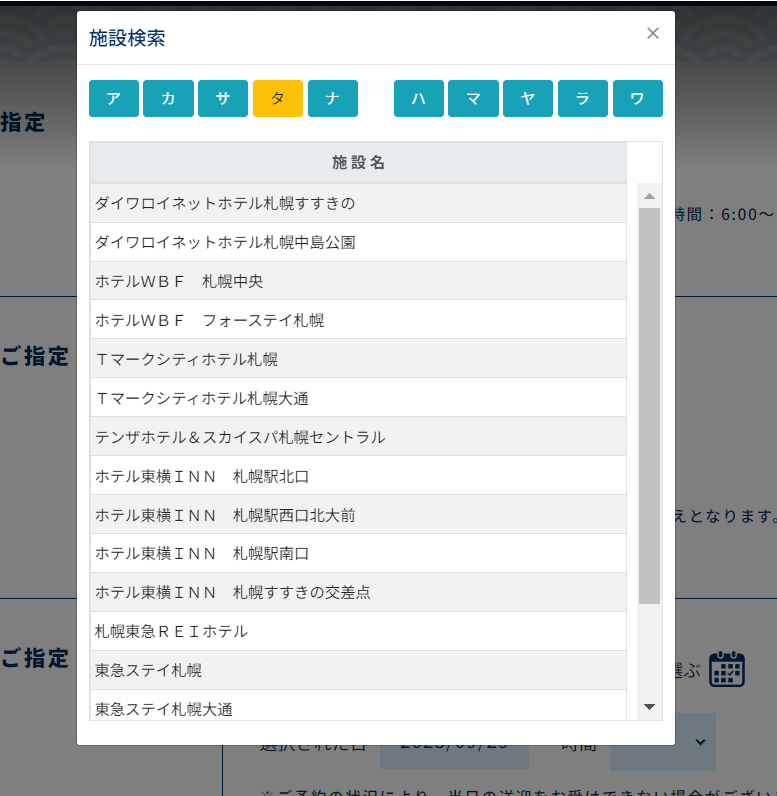Image resolution: width=777 pixels, height=796 pixels.
Task: Click the 施設名 column header
Action: (358, 163)
